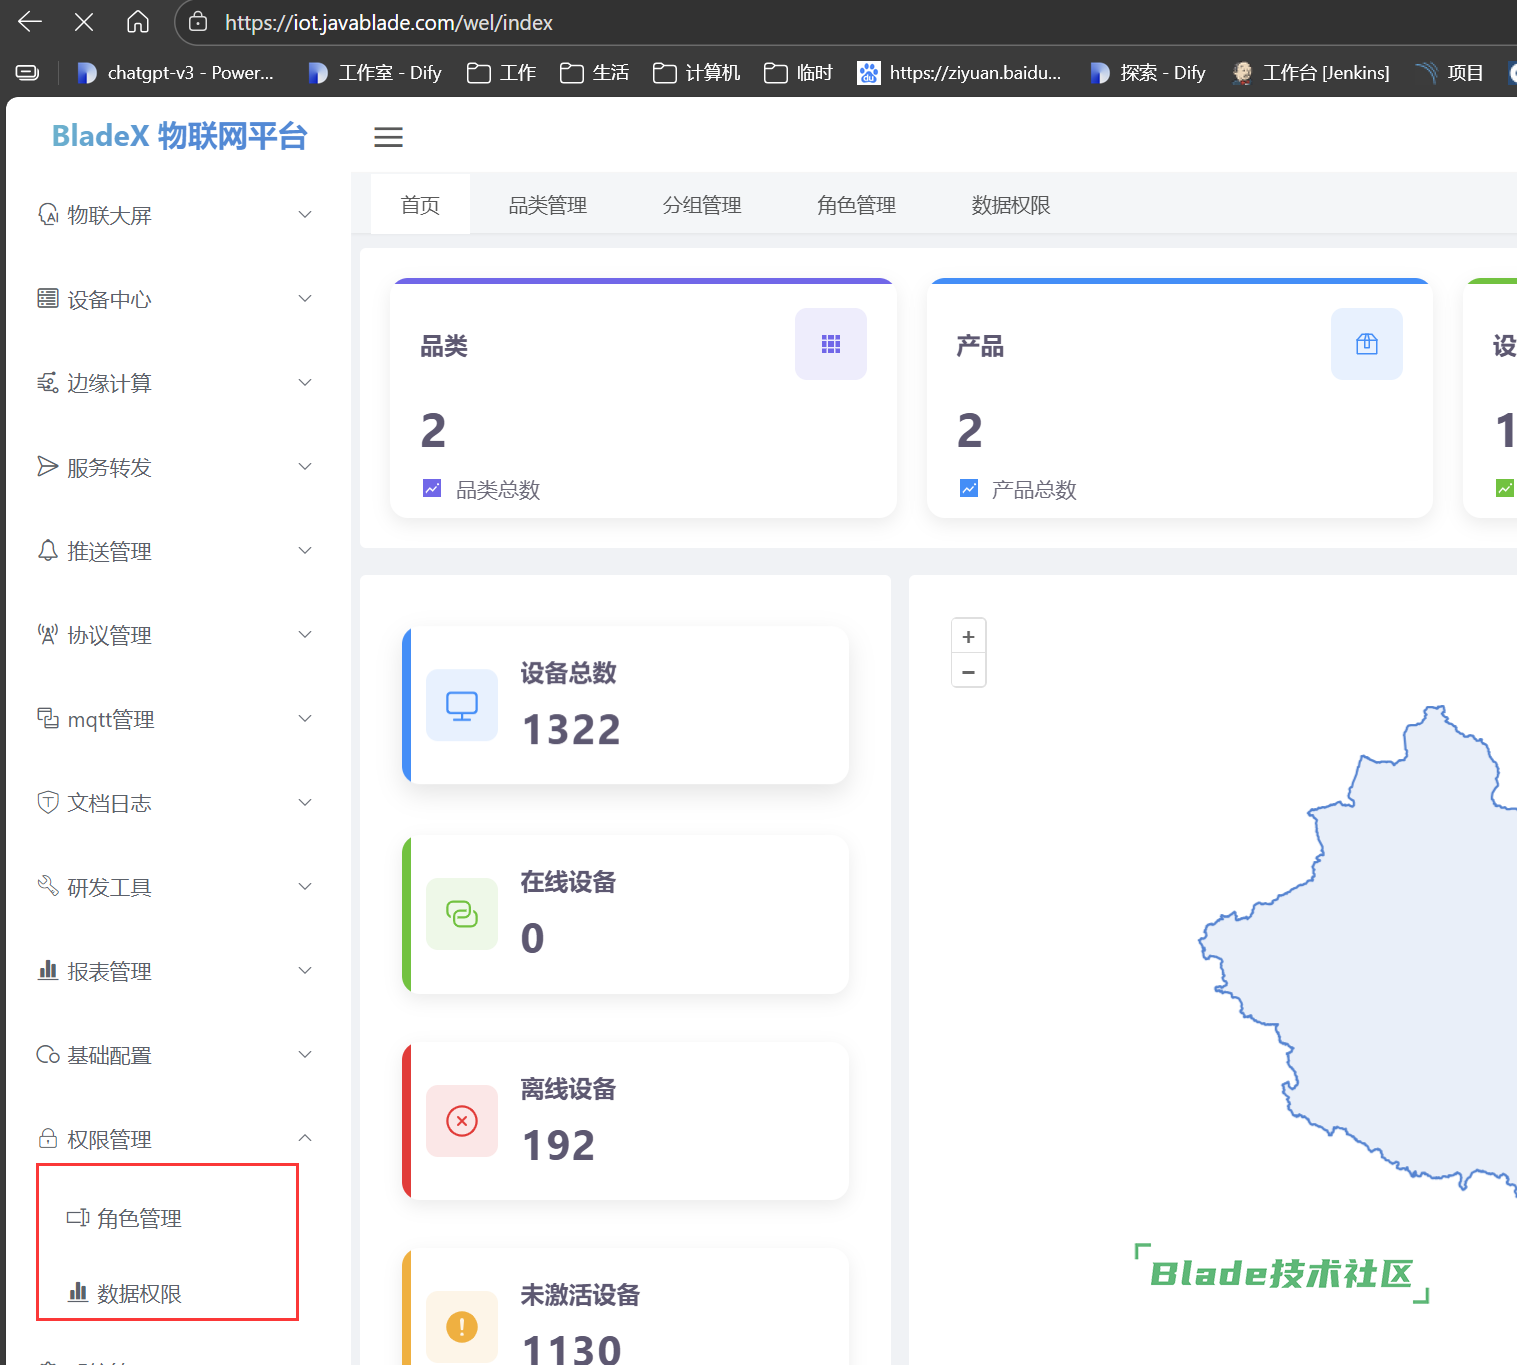Switch to the 品类管理 tab
This screenshot has height=1365, width=1517.
547,205
